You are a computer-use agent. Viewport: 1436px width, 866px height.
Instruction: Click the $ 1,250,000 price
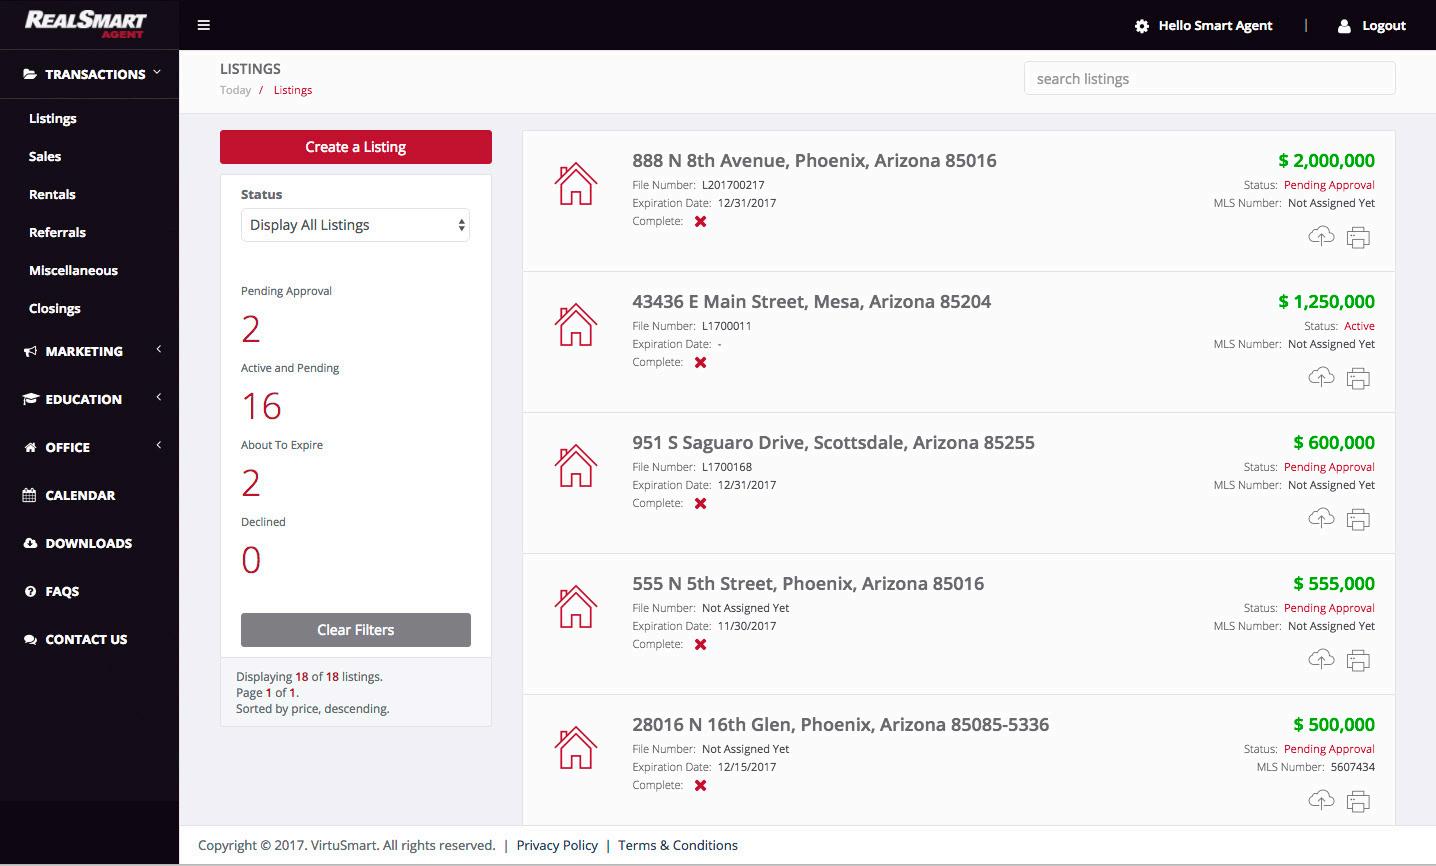click(1326, 301)
